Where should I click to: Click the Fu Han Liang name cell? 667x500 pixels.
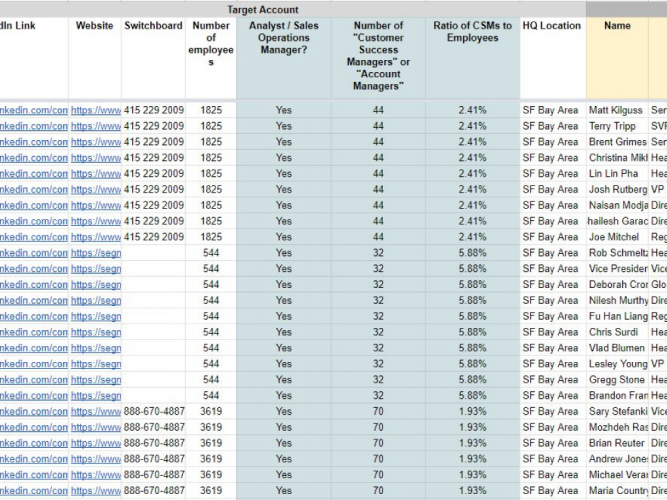[617, 316]
